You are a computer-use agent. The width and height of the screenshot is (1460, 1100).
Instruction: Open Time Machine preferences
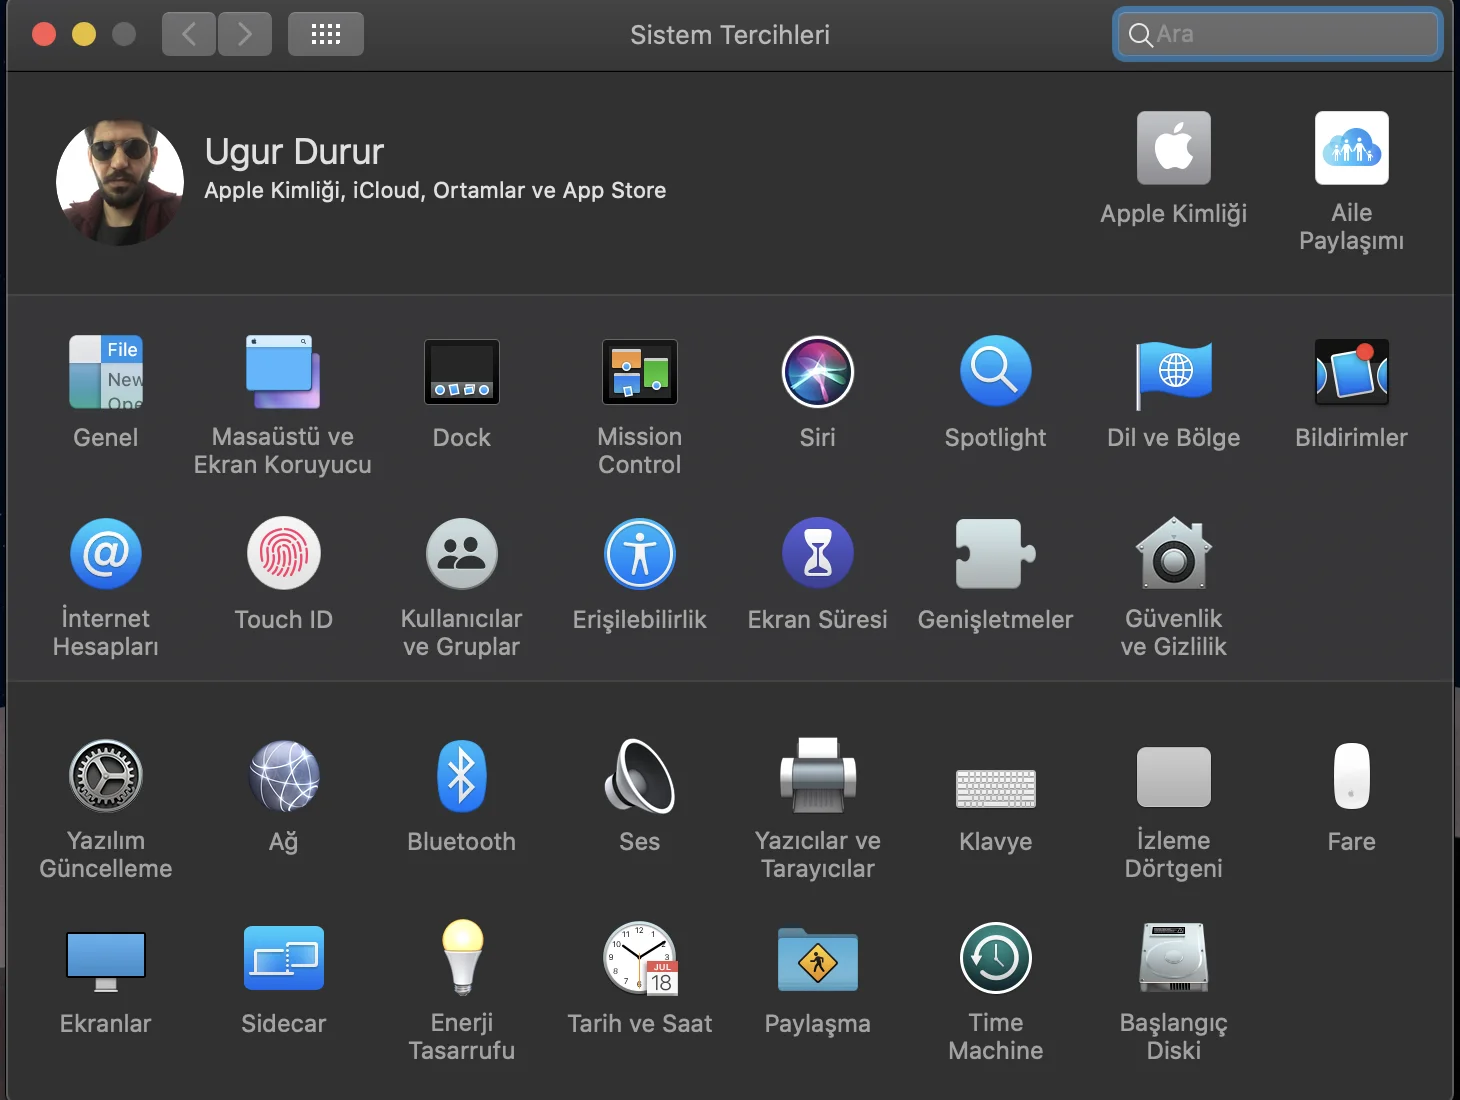(x=995, y=959)
